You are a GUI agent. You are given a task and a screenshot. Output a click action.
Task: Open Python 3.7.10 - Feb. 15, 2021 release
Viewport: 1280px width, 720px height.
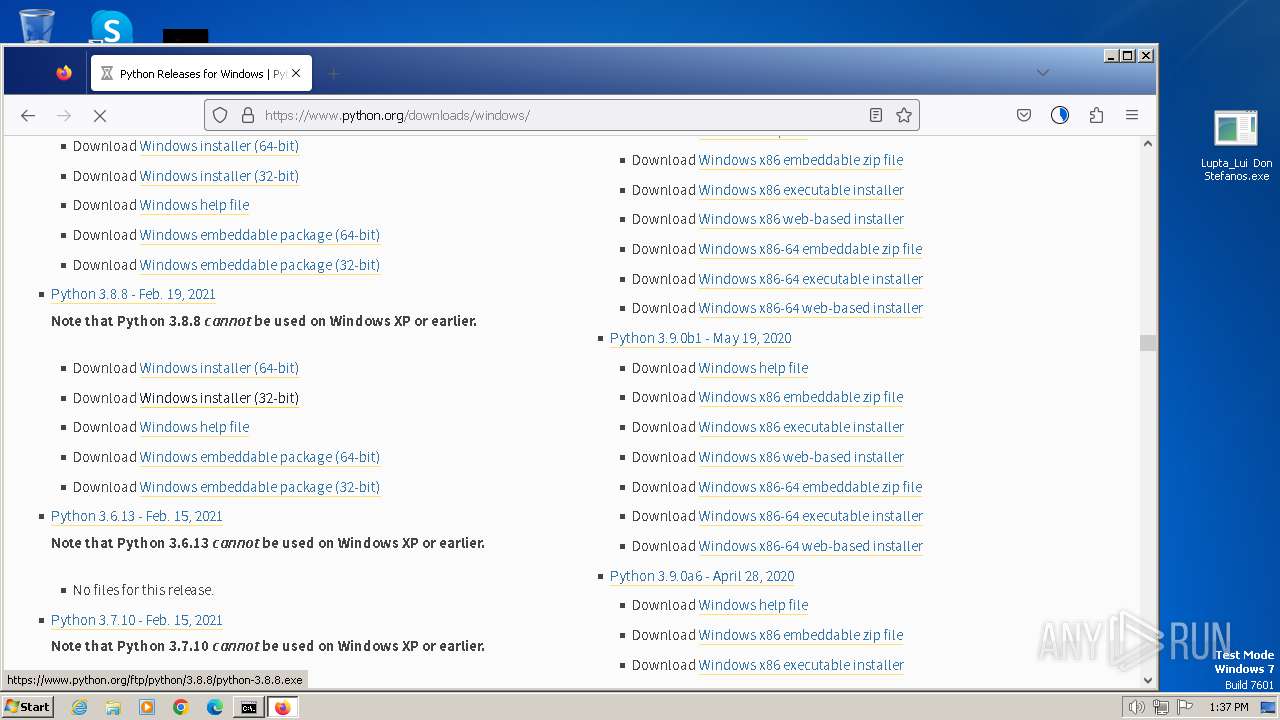coord(137,620)
